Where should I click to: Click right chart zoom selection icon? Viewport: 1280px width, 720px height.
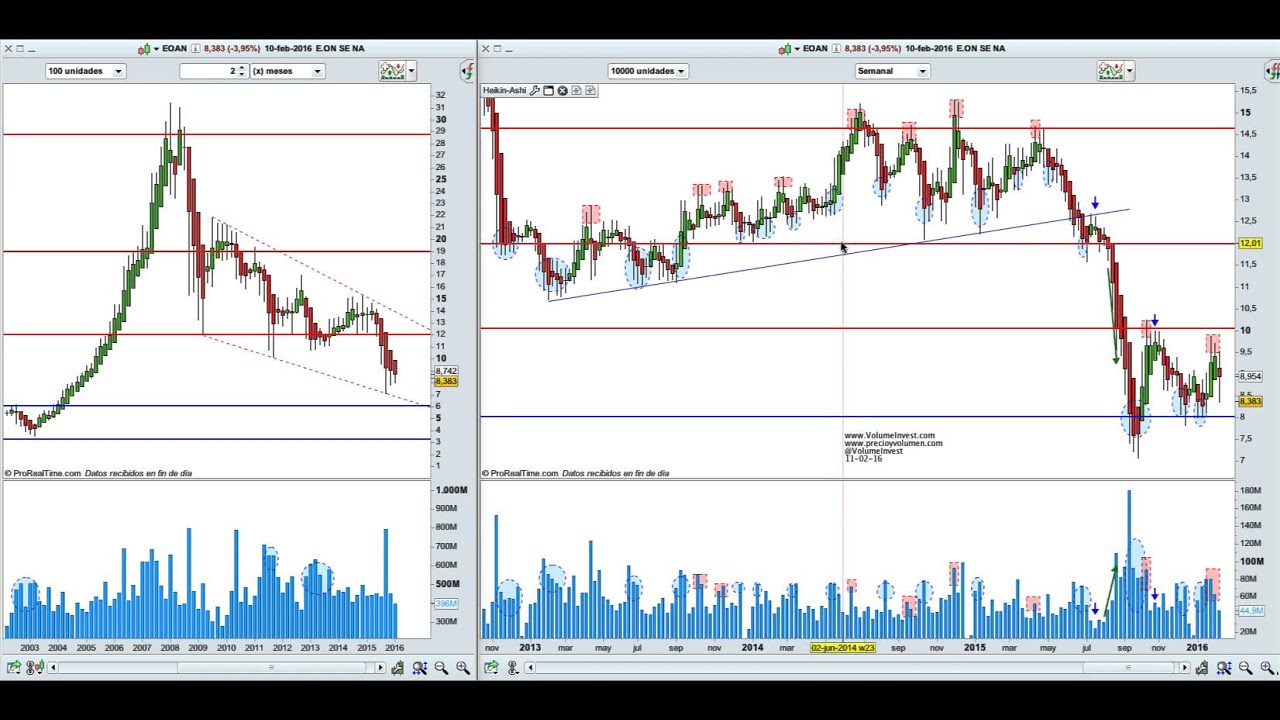tap(1225, 668)
